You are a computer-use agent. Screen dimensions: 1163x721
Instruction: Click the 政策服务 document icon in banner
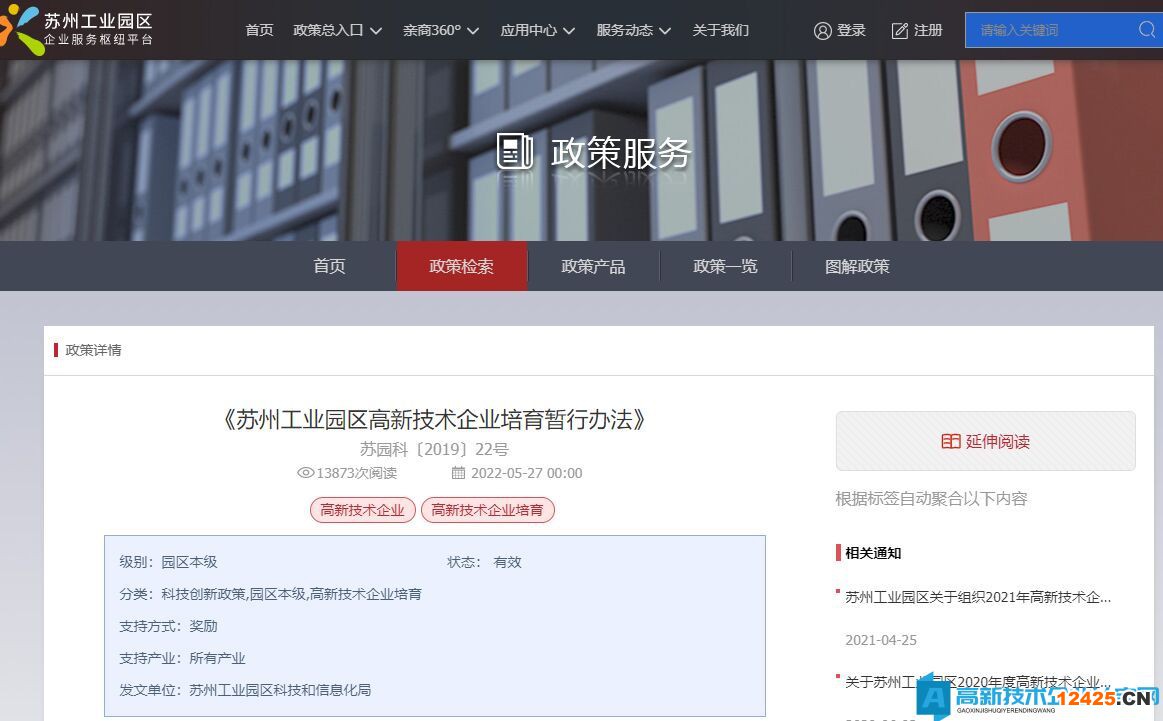(x=513, y=150)
